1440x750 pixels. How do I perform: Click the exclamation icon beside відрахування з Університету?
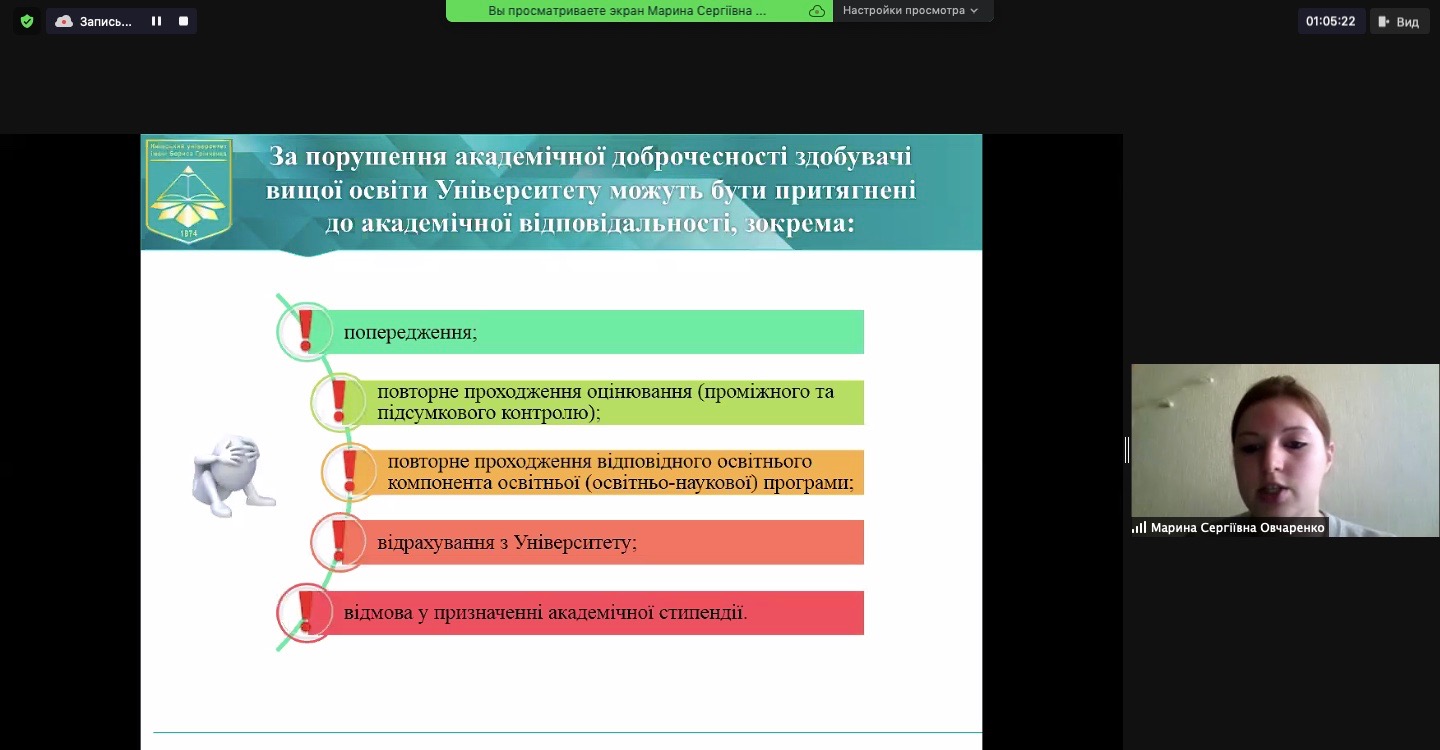click(x=339, y=542)
